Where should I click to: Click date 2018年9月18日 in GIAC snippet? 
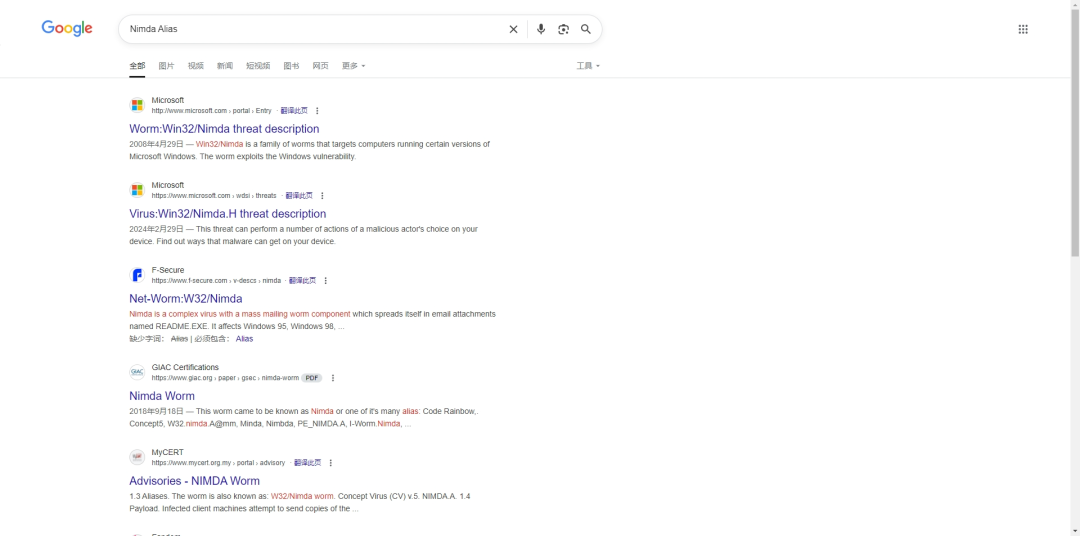point(156,412)
